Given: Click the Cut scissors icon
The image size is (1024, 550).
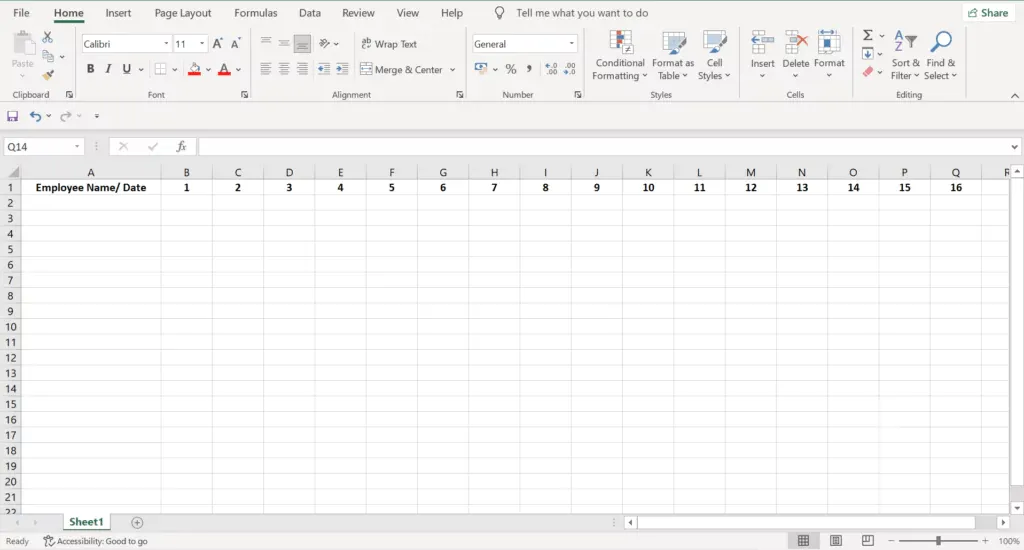Looking at the screenshot, I should pyautogui.click(x=48, y=38).
